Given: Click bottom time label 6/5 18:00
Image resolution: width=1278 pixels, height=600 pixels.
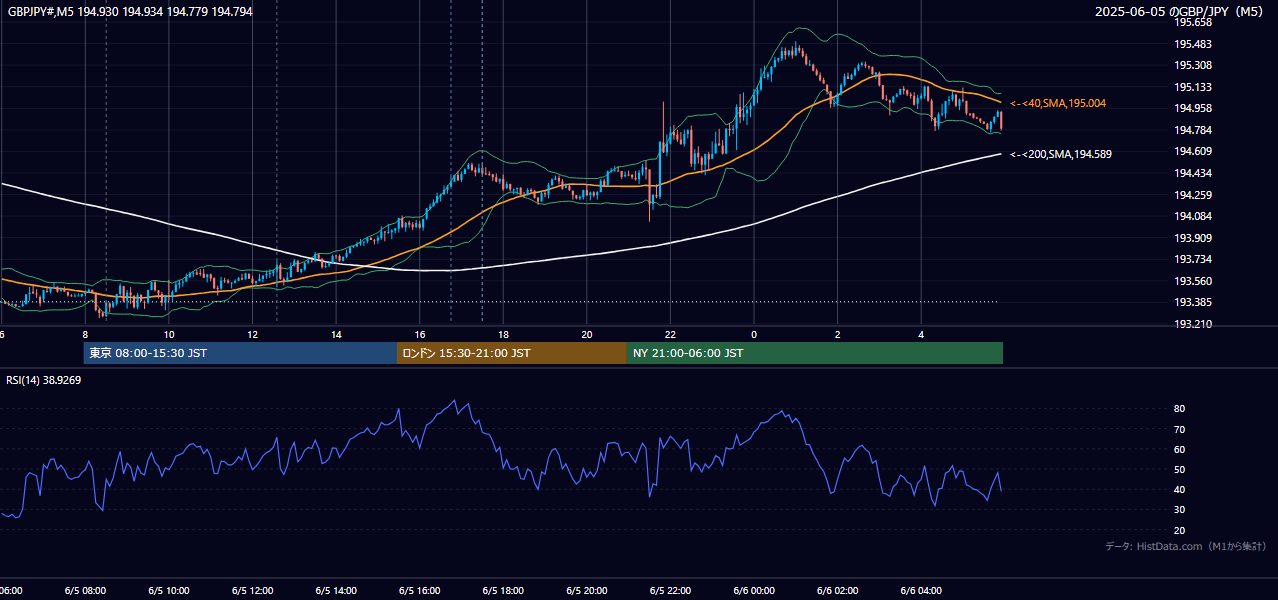Looking at the screenshot, I should point(503,591).
